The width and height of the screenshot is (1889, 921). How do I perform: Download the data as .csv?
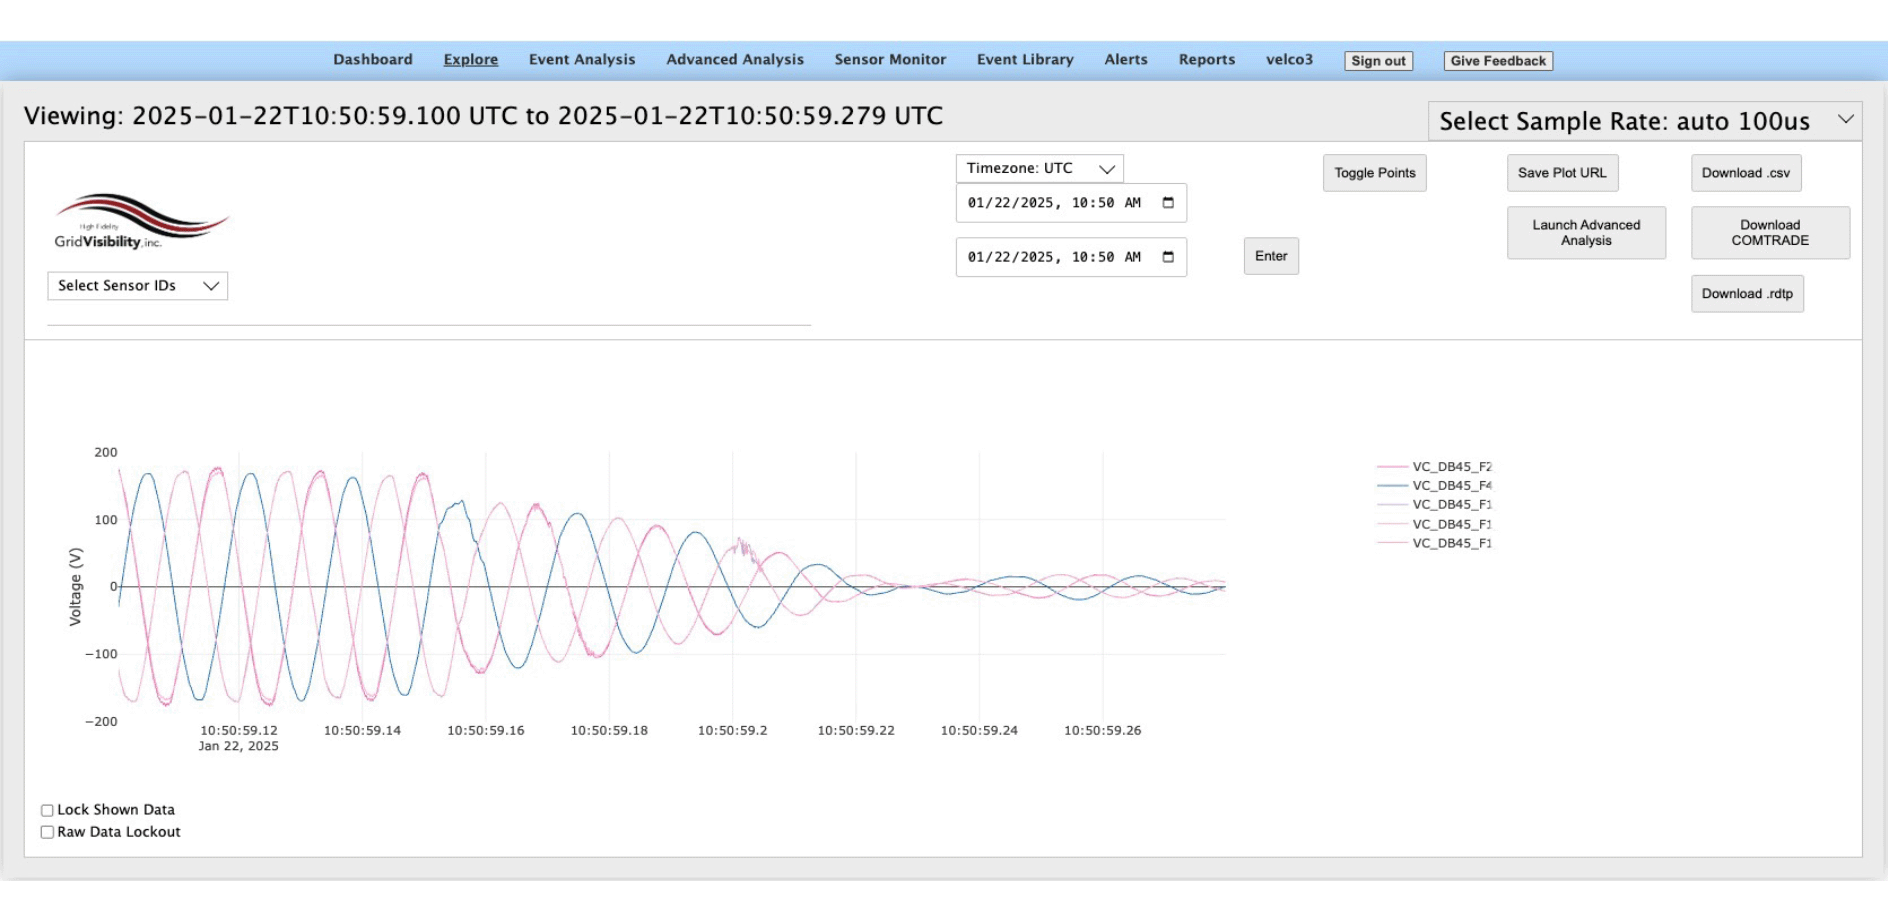pyautogui.click(x=1745, y=173)
